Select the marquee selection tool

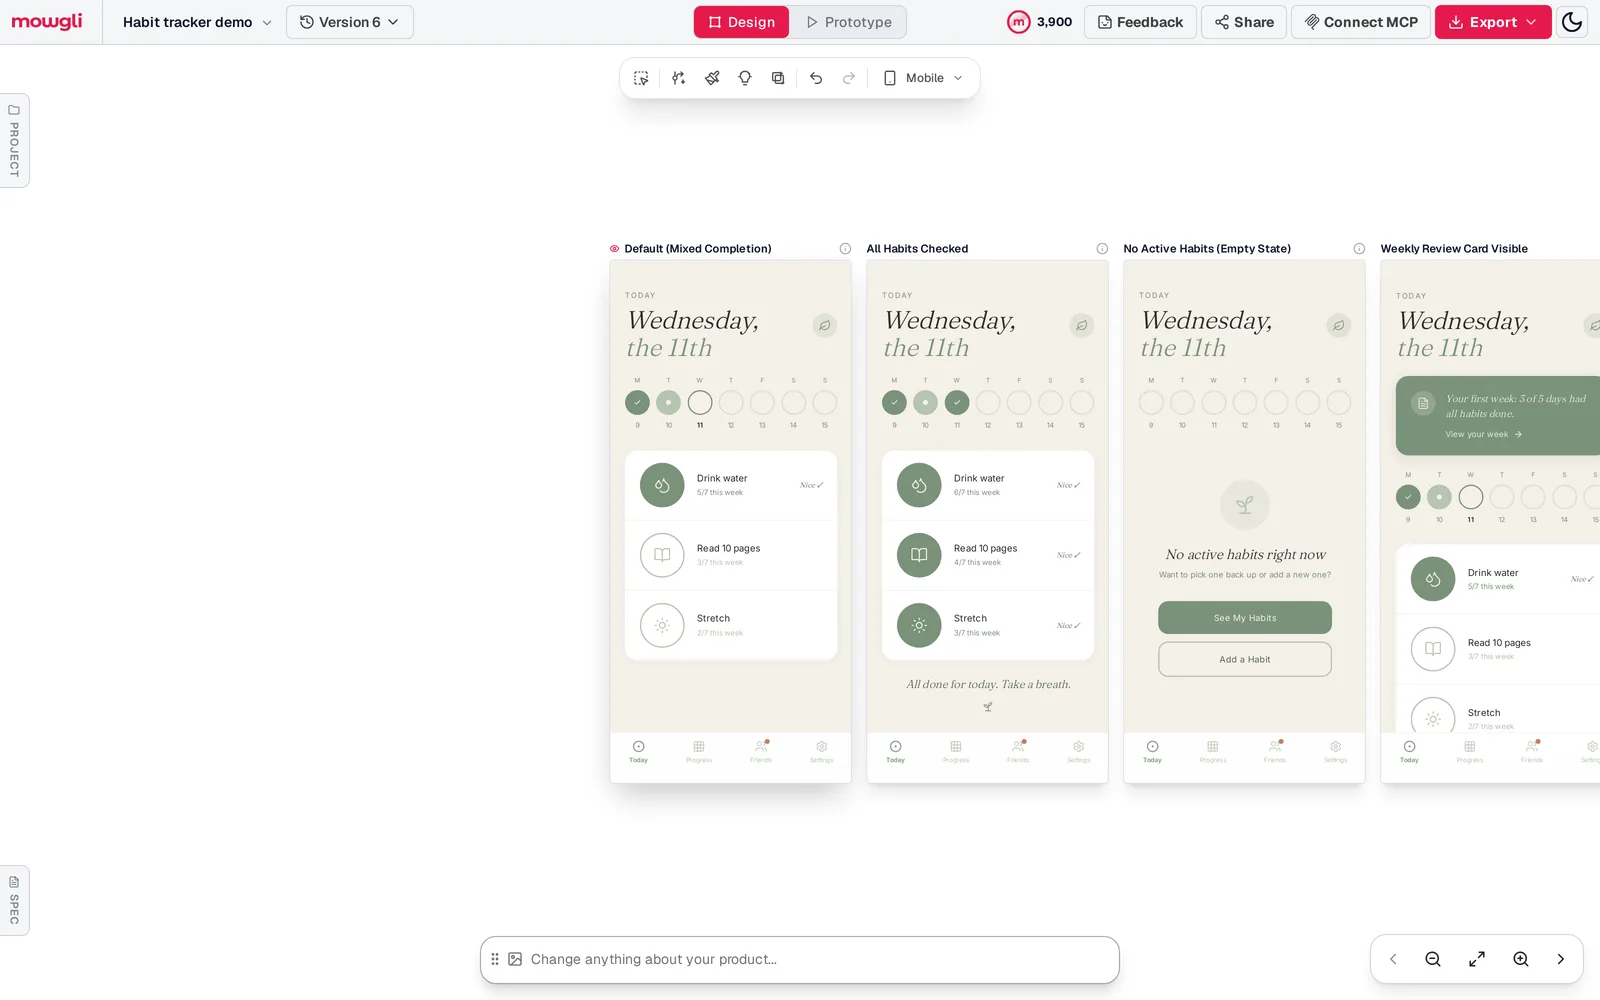(x=641, y=78)
